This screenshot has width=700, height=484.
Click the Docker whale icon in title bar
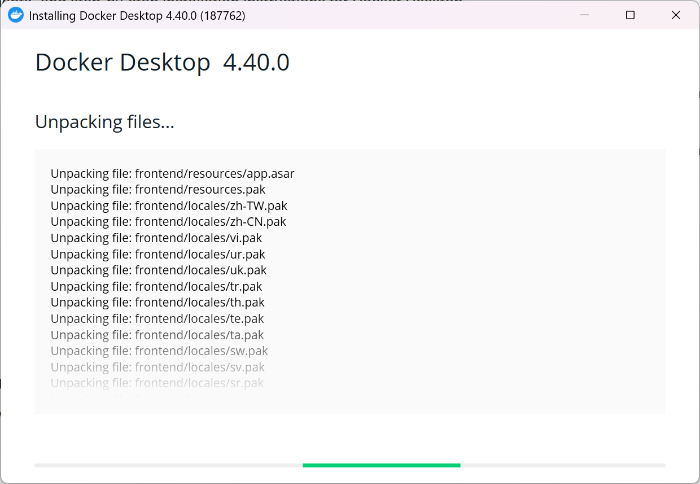[16, 15]
